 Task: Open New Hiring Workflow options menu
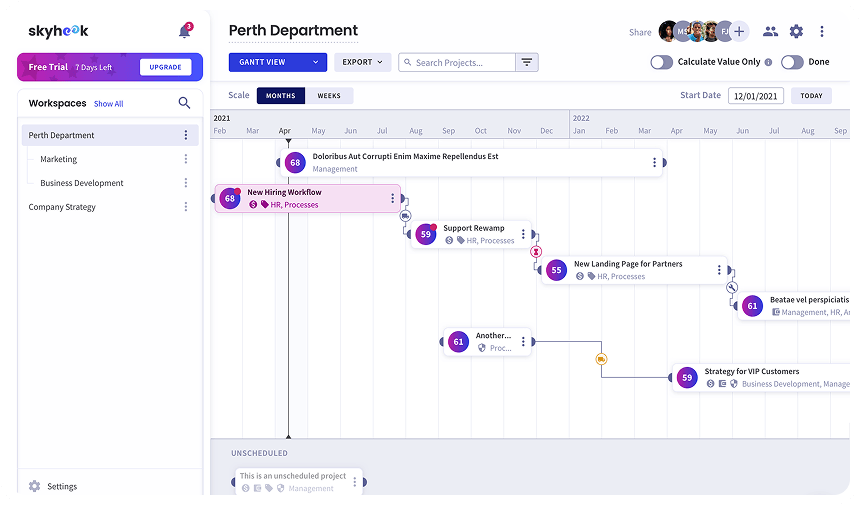[392, 198]
